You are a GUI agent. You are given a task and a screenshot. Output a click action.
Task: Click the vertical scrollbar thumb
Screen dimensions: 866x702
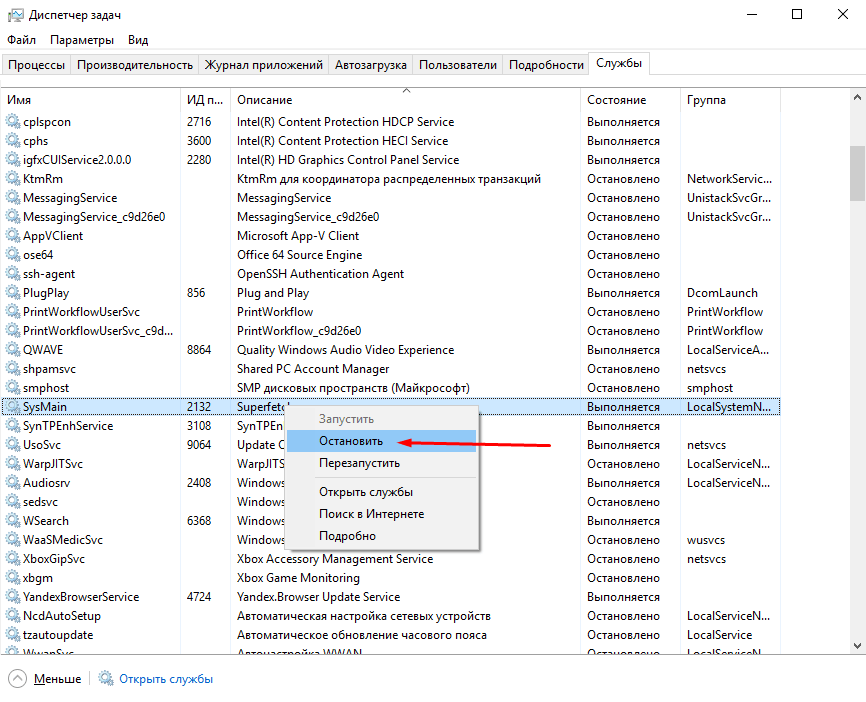pos(857,173)
